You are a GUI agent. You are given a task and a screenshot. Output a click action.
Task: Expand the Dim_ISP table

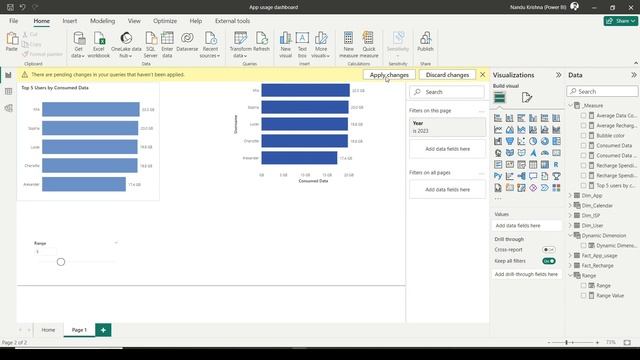(x=570, y=216)
